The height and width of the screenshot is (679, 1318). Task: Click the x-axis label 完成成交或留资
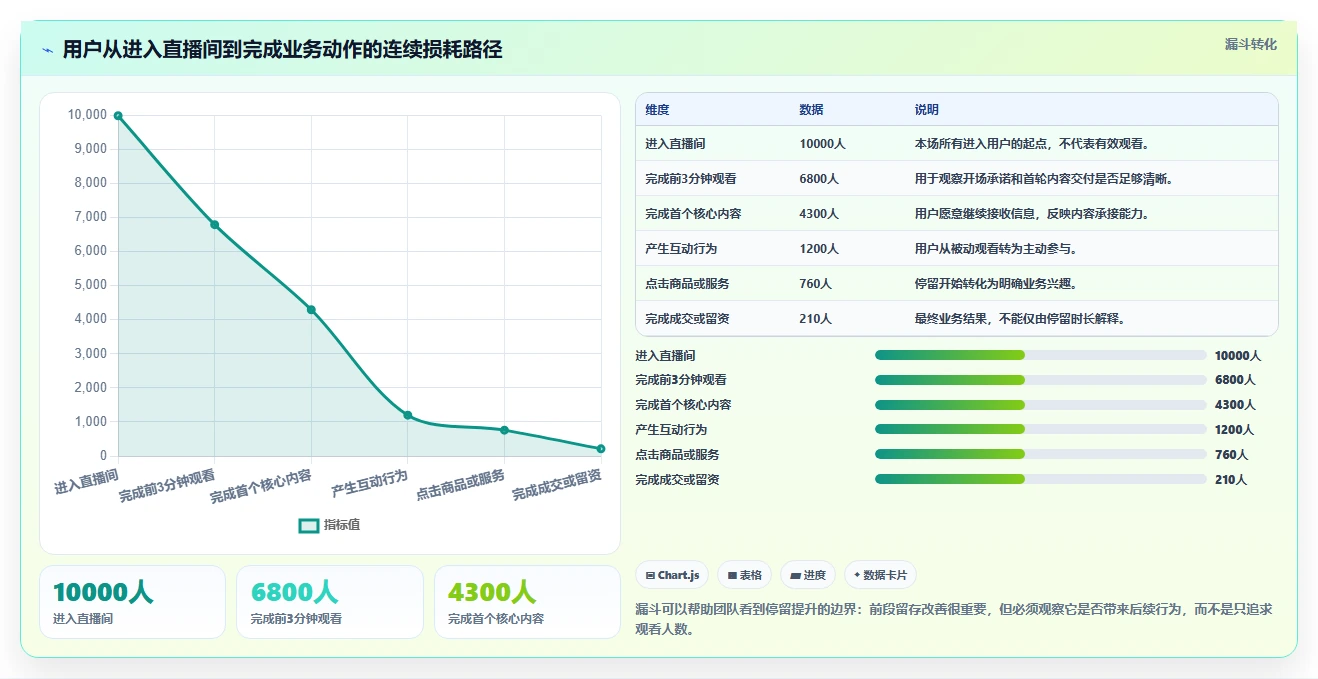[557, 485]
